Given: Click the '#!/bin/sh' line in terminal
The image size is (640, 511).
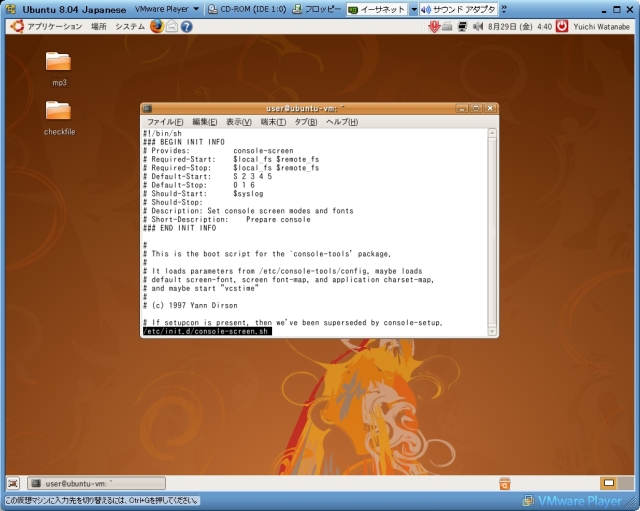Looking at the screenshot, I should tap(162, 133).
